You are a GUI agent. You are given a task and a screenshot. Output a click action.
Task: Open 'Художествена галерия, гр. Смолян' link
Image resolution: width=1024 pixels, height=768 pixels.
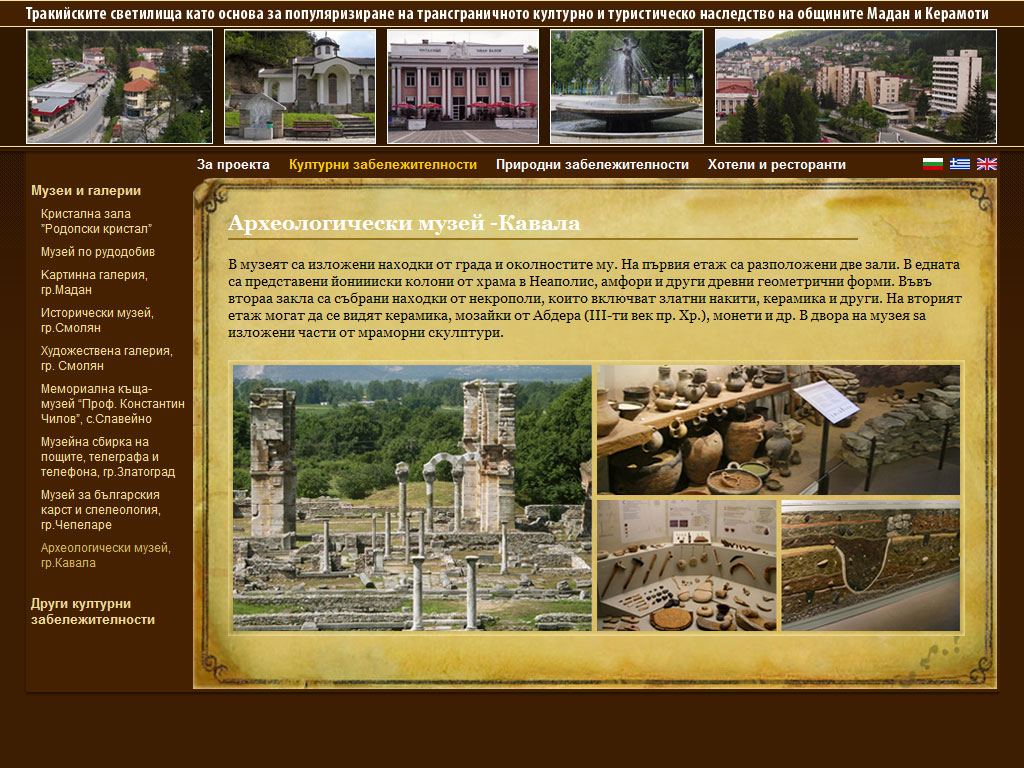(106, 358)
